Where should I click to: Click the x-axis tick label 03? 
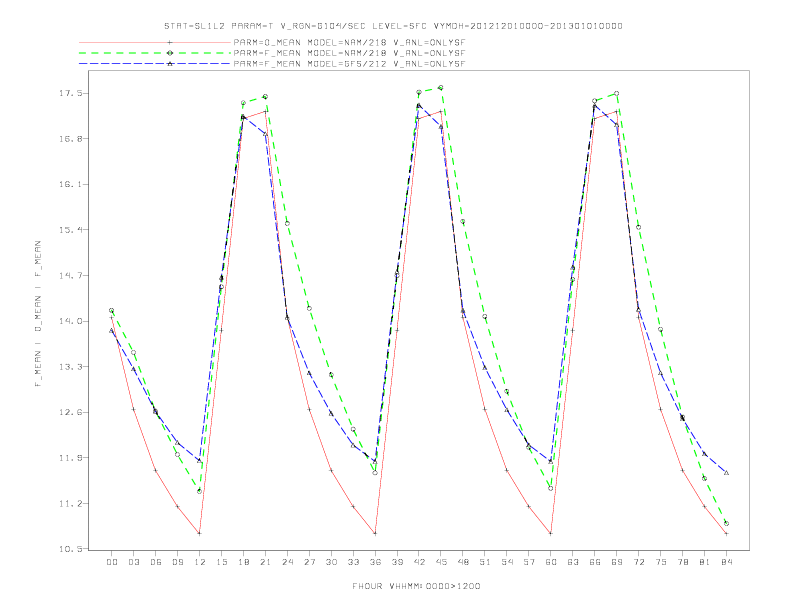133,562
